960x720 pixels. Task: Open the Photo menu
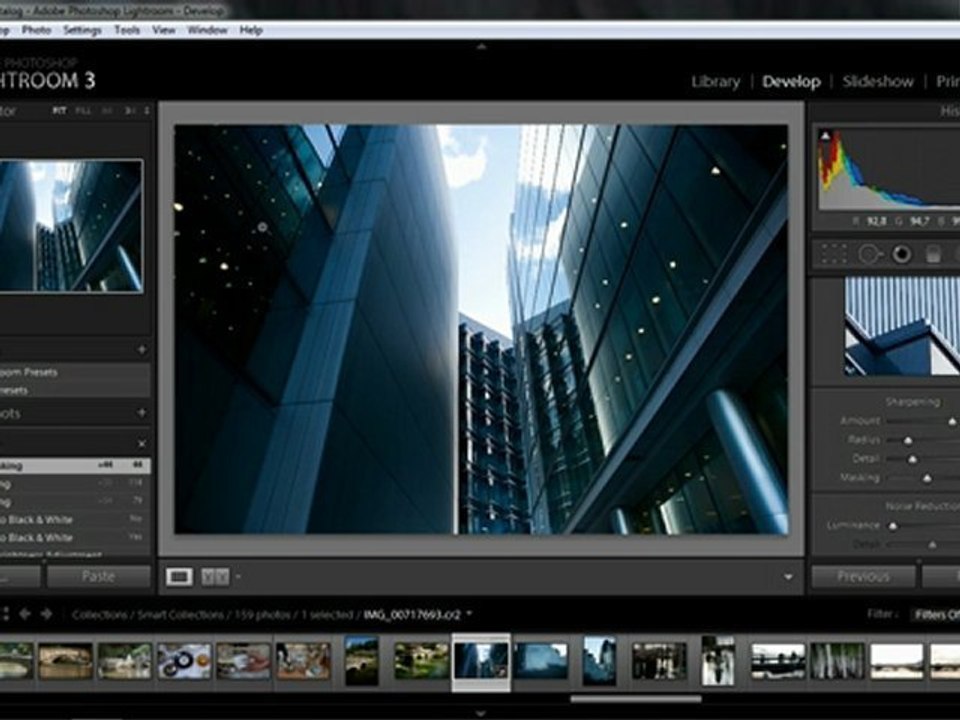pyautogui.click(x=36, y=30)
